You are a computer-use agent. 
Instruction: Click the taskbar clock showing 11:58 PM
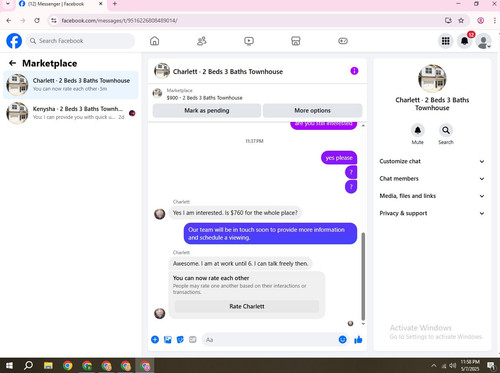pyautogui.click(x=470, y=365)
